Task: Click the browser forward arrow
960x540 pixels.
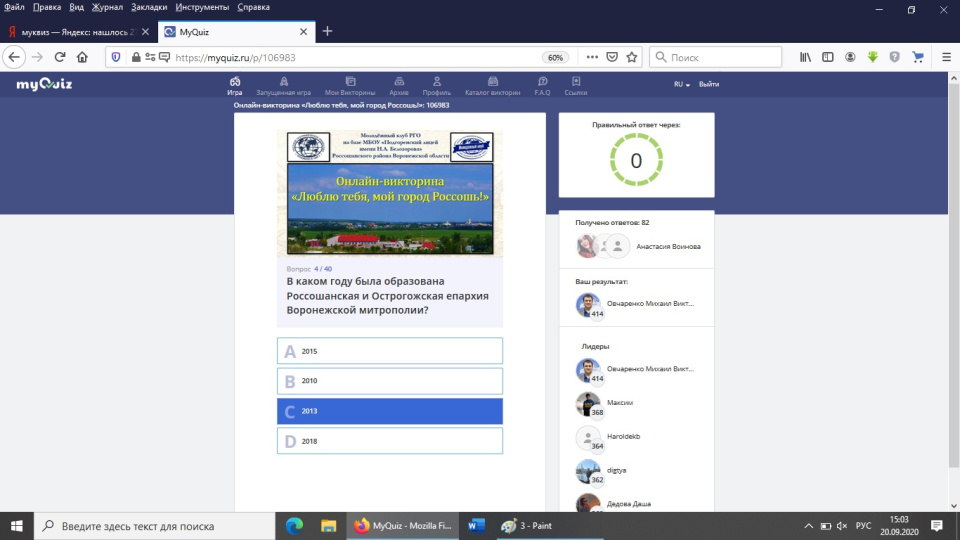Action: click(37, 57)
